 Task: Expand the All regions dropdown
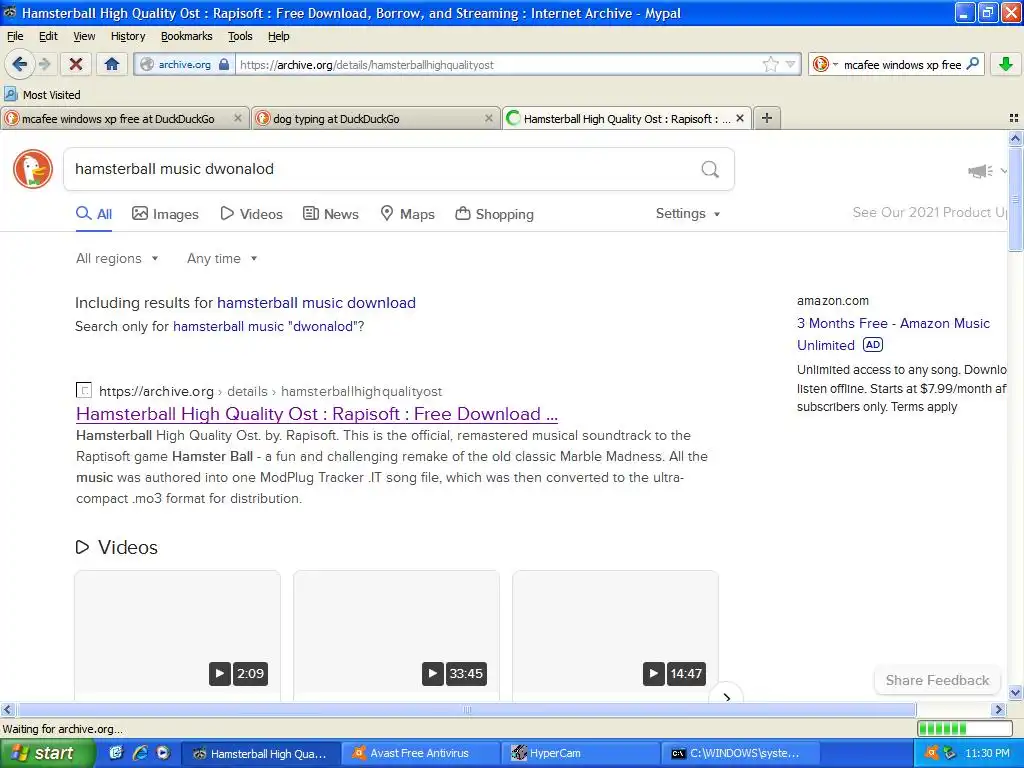point(117,259)
